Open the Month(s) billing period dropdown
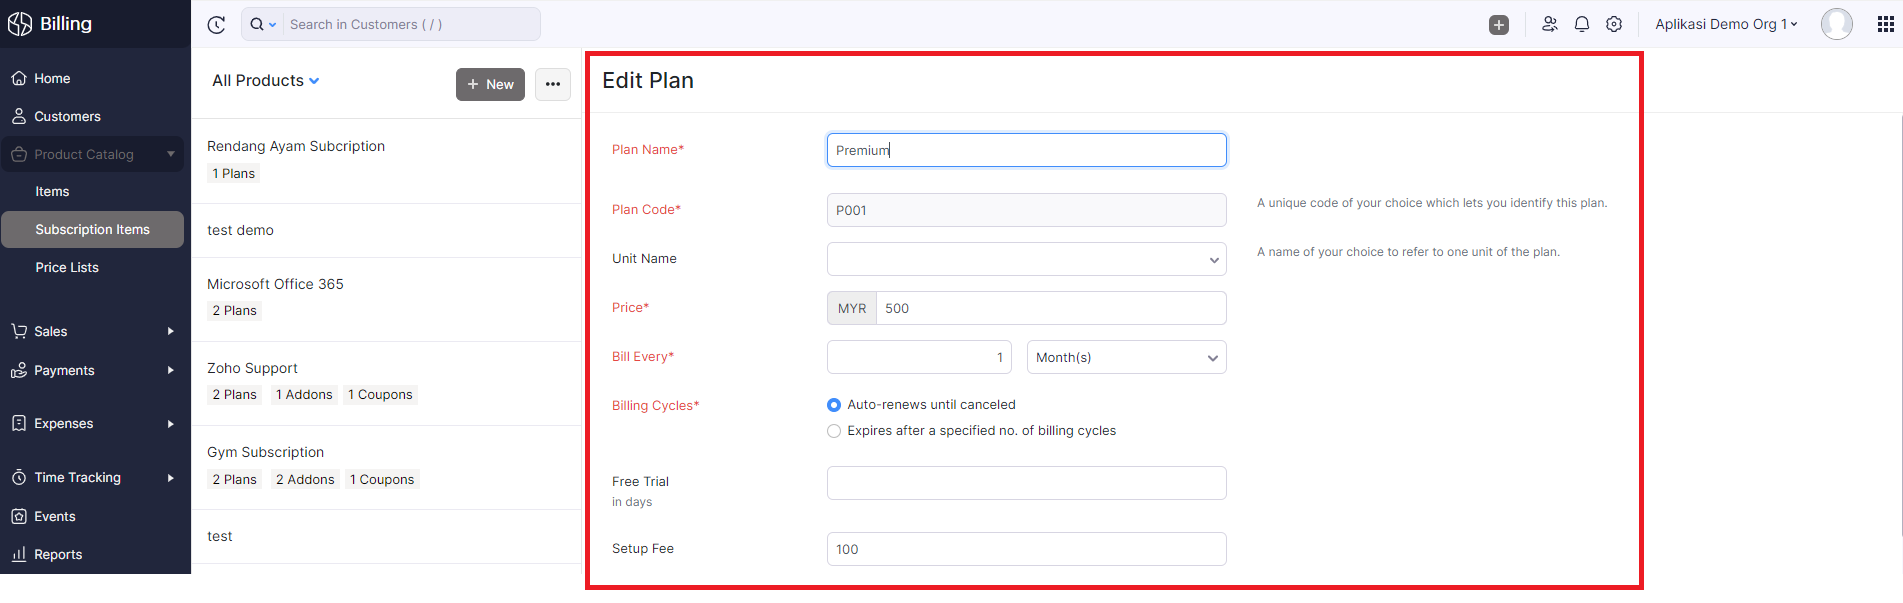The width and height of the screenshot is (1903, 603). coord(1126,357)
